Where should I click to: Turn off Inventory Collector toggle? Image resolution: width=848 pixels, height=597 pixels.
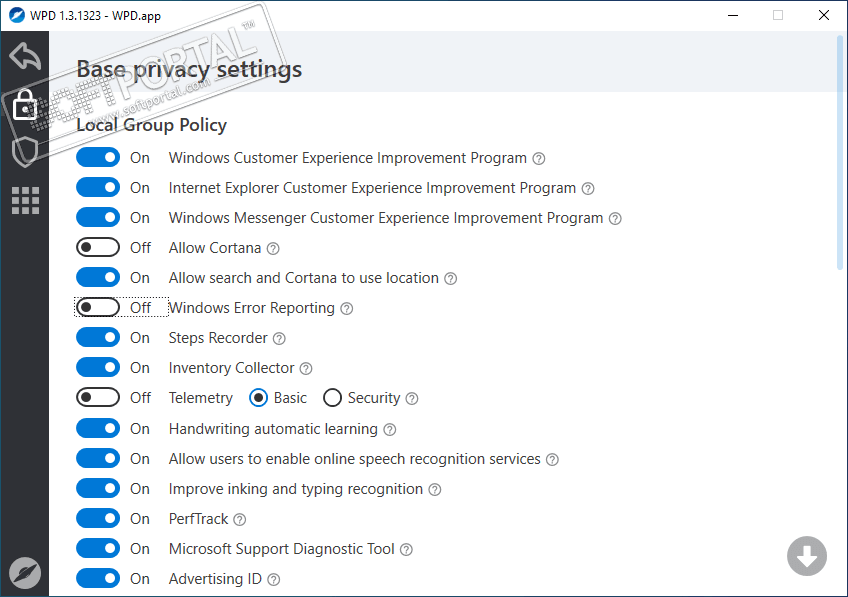click(x=98, y=368)
